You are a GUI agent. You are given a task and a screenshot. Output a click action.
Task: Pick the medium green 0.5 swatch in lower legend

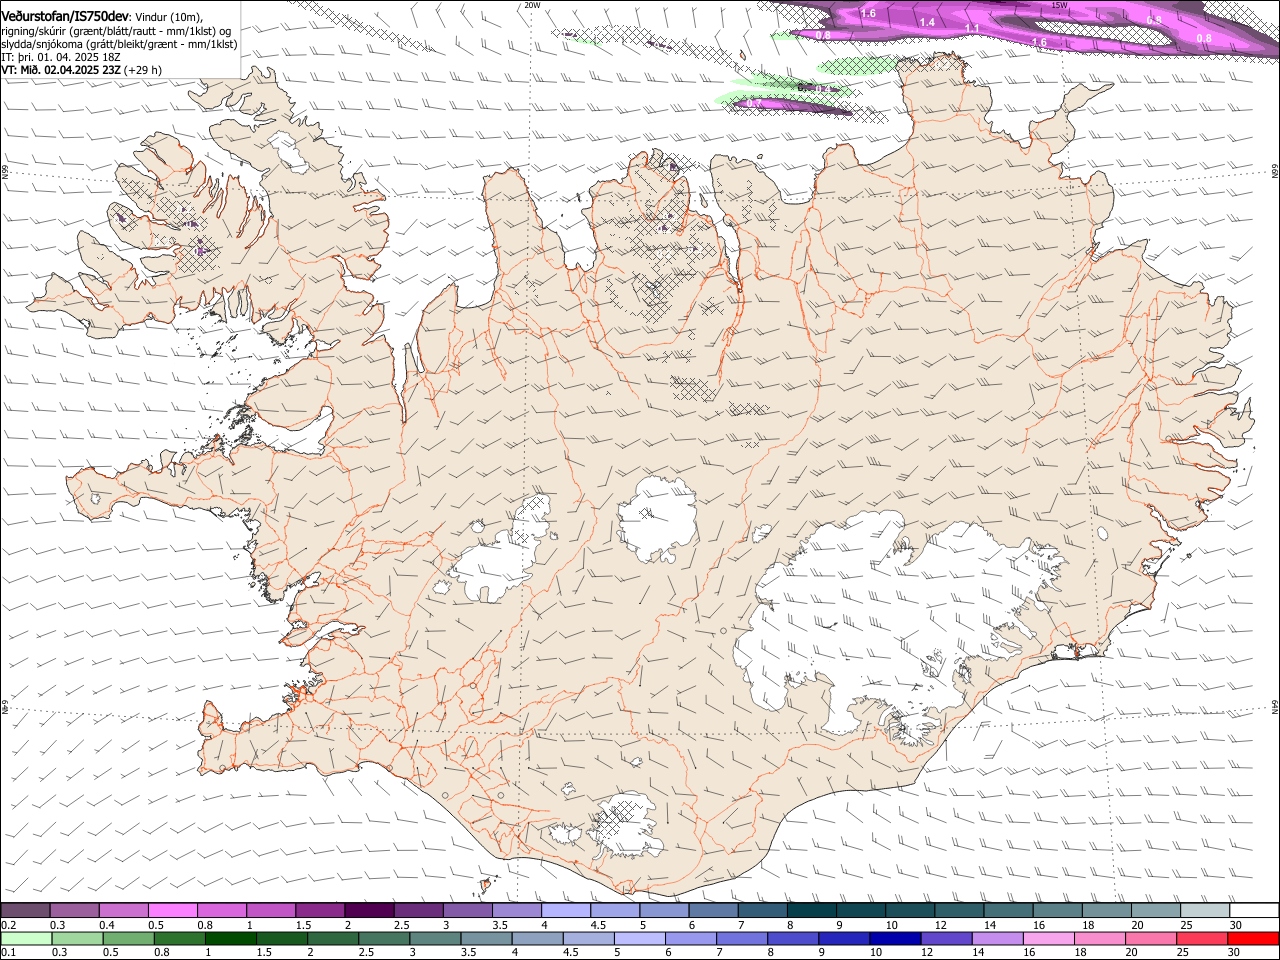[128, 938]
